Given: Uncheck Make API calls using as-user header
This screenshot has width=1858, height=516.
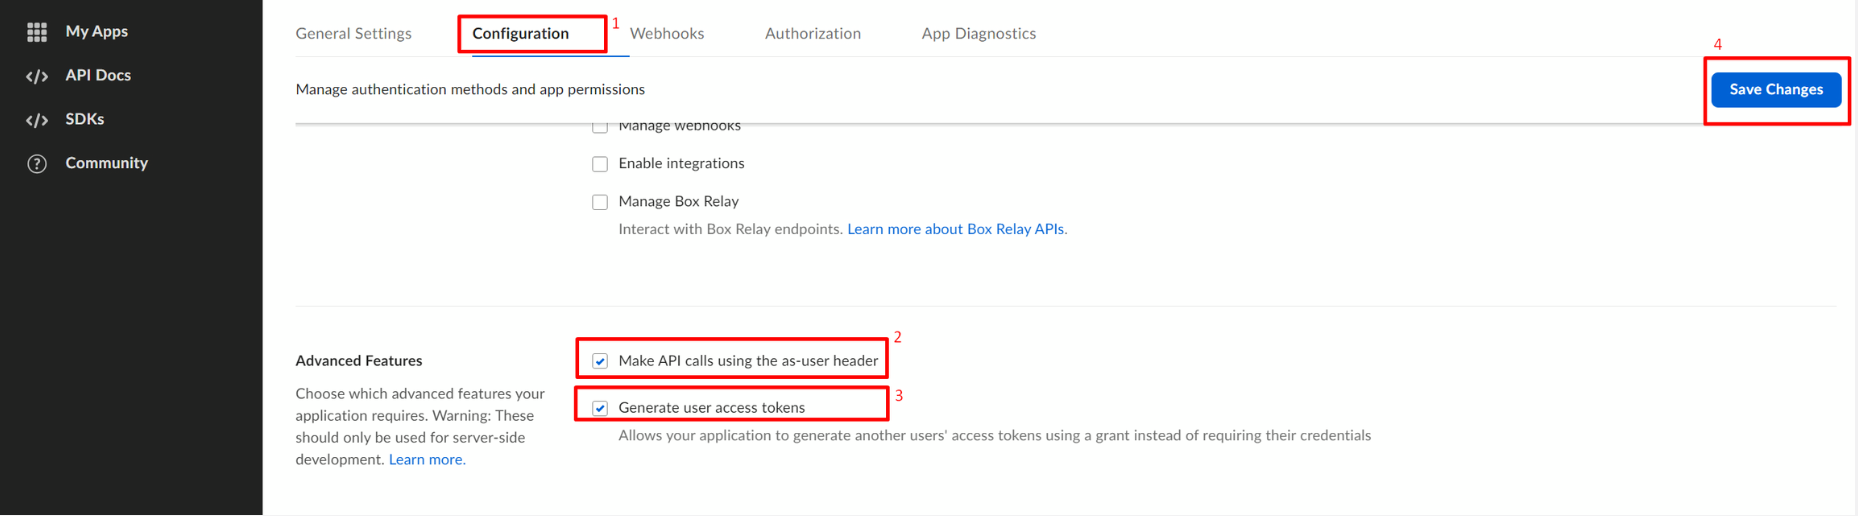Looking at the screenshot, I should (x=600, y=361).
